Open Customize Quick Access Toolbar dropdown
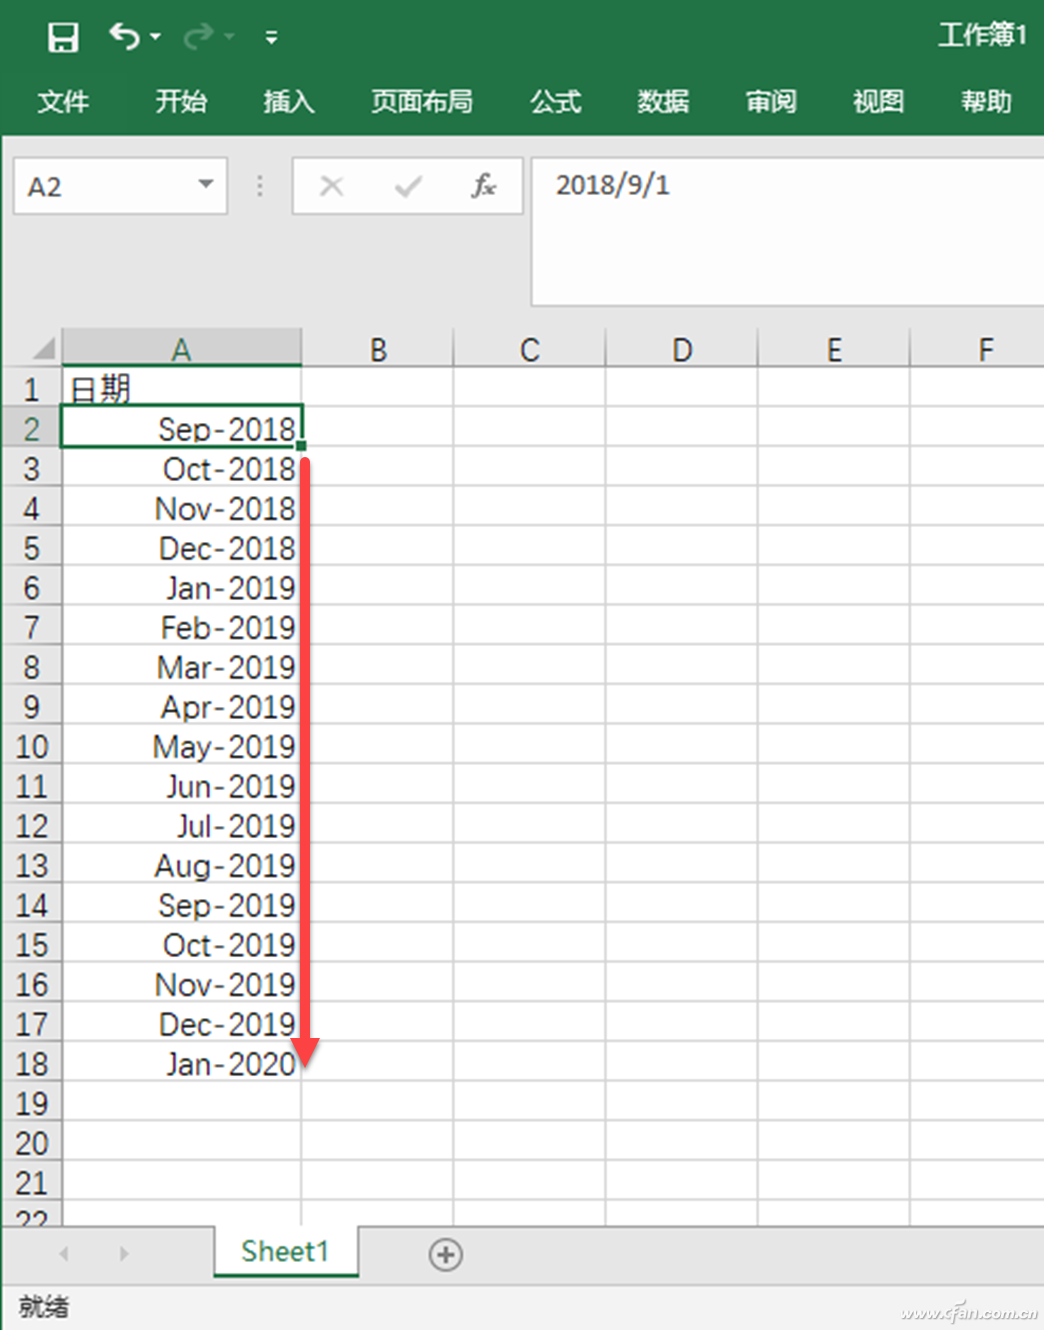The width and height of the screenshot is (1044, 1330). (x=271, y=38)
